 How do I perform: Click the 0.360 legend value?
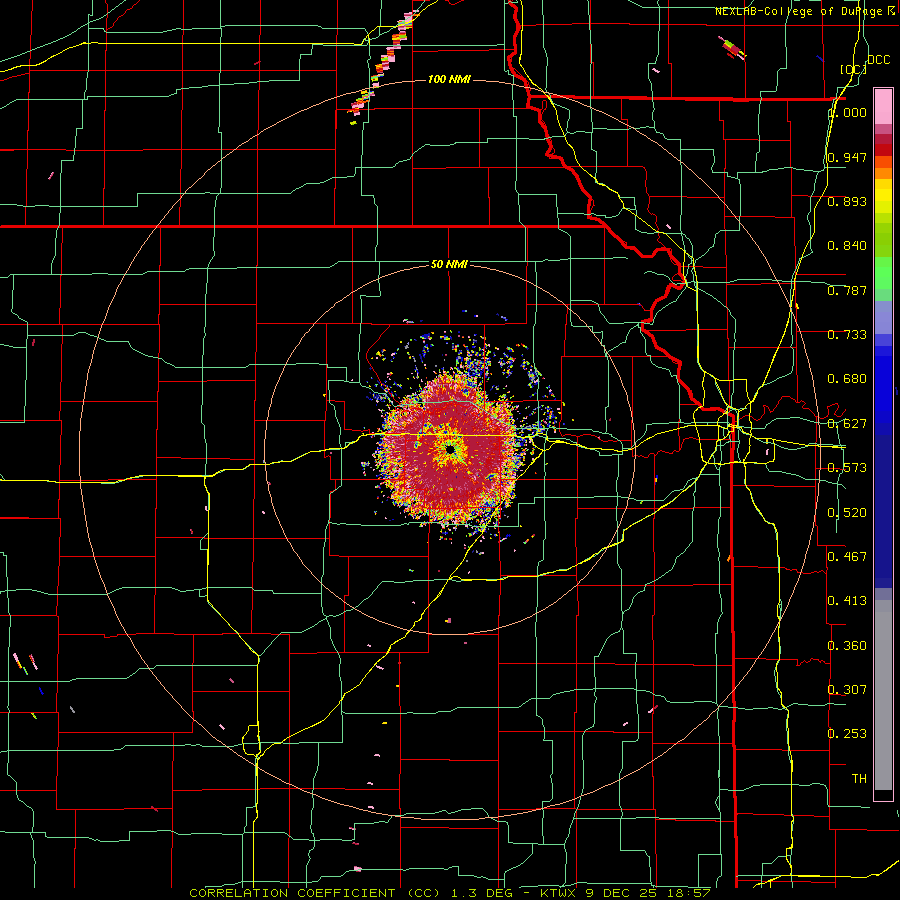click(x=847, y=646)
